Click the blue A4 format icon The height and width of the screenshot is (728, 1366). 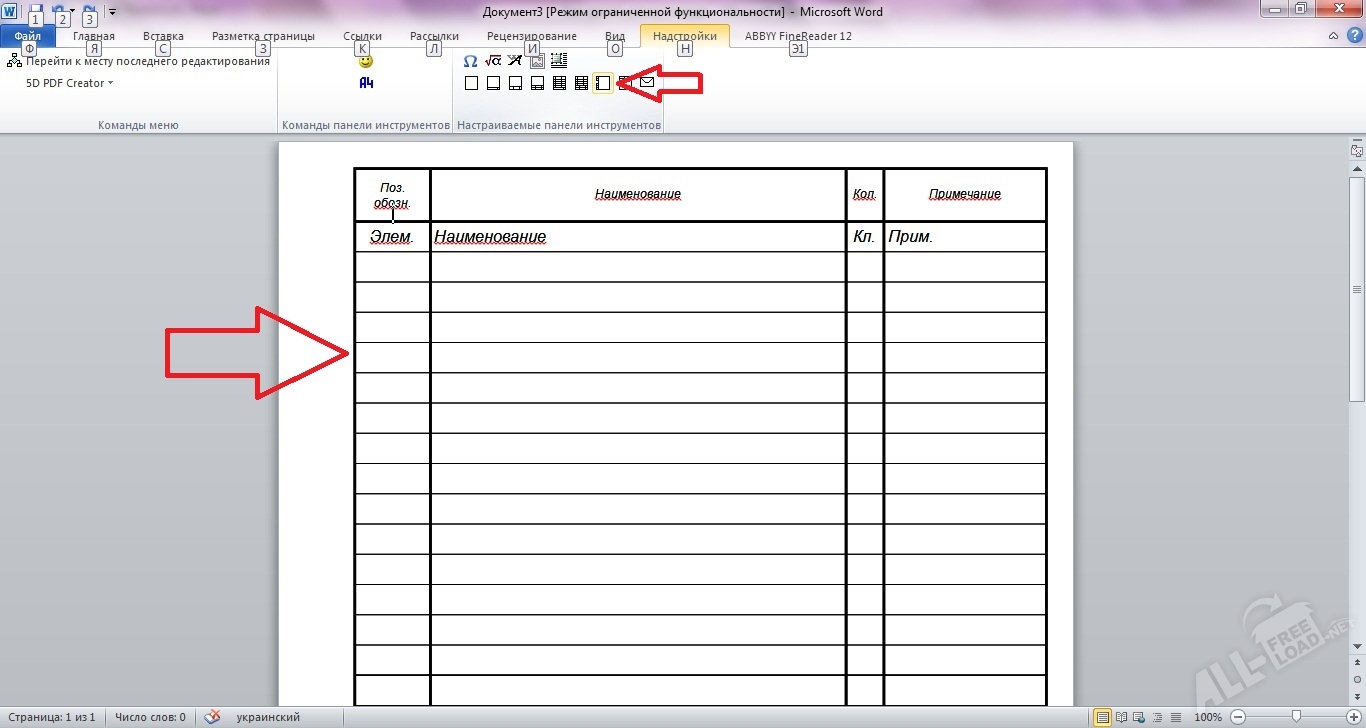click(366, 83)
